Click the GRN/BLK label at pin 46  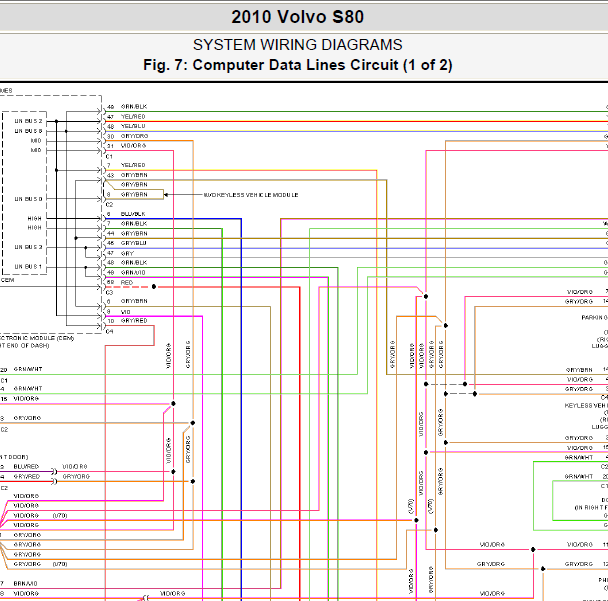point(134,107)
